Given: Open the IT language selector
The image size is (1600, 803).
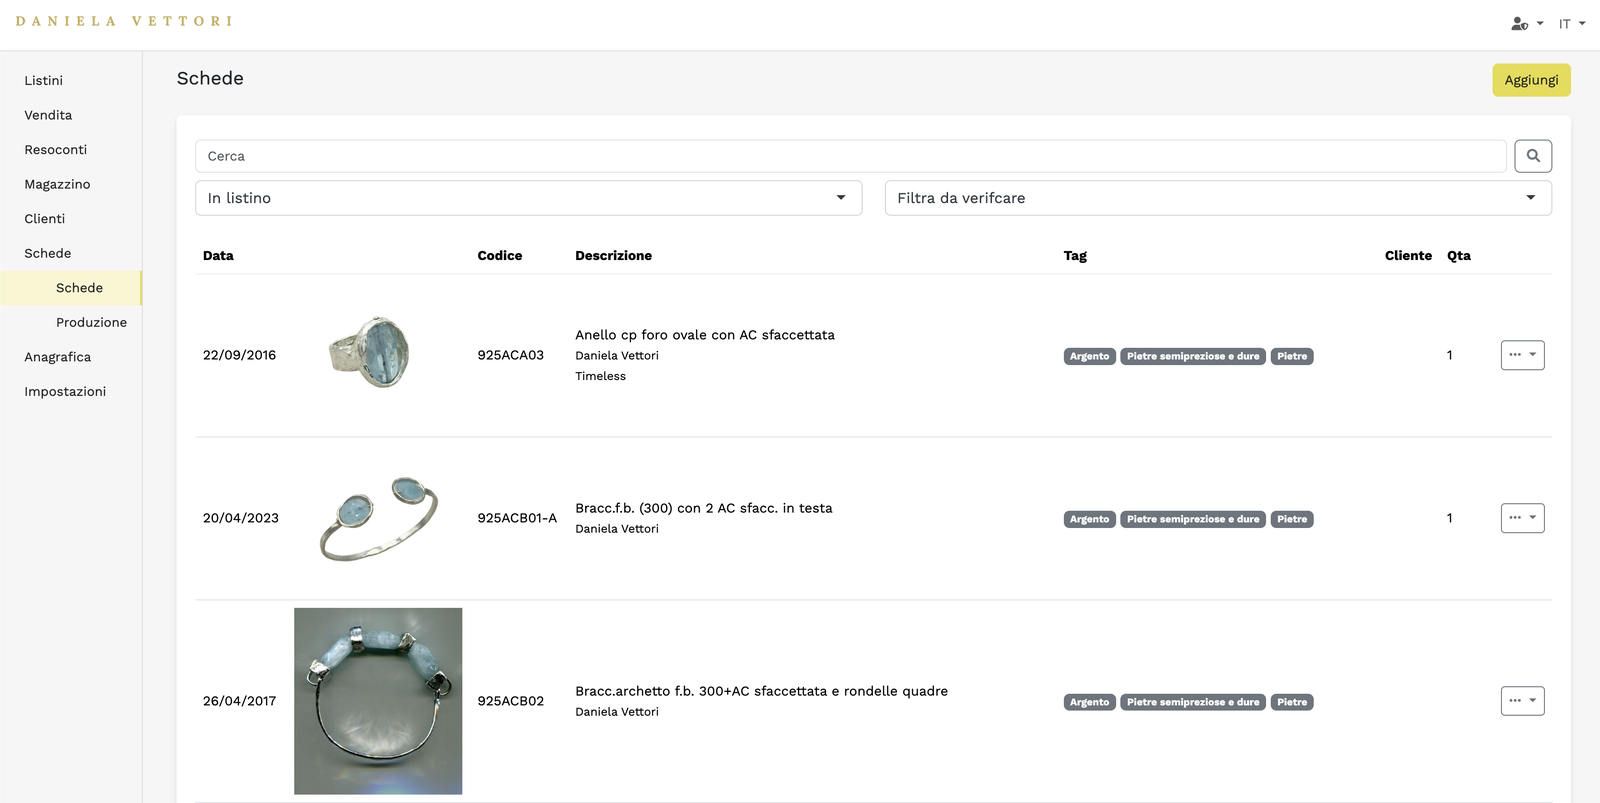Looking at the screenshot, I should pyautogui.click(x=1571, y=23).
